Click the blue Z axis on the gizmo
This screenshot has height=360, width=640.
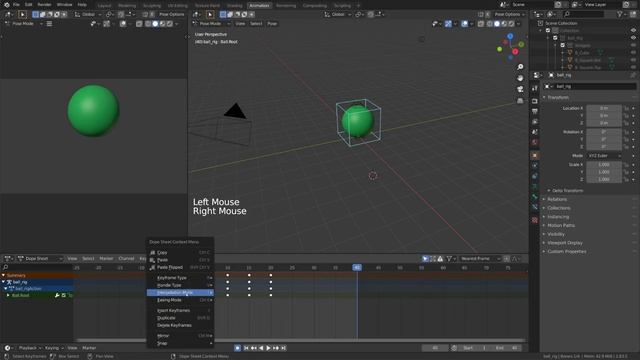pos(510,36)
